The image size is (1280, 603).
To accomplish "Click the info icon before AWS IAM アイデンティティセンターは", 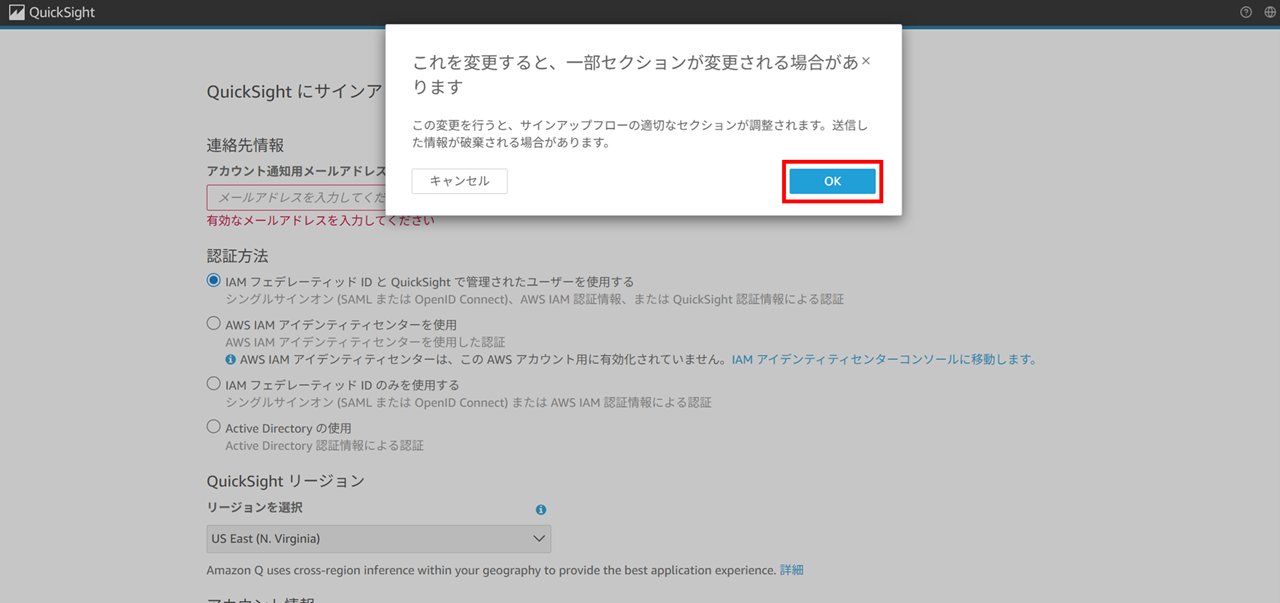I will 231,359.
